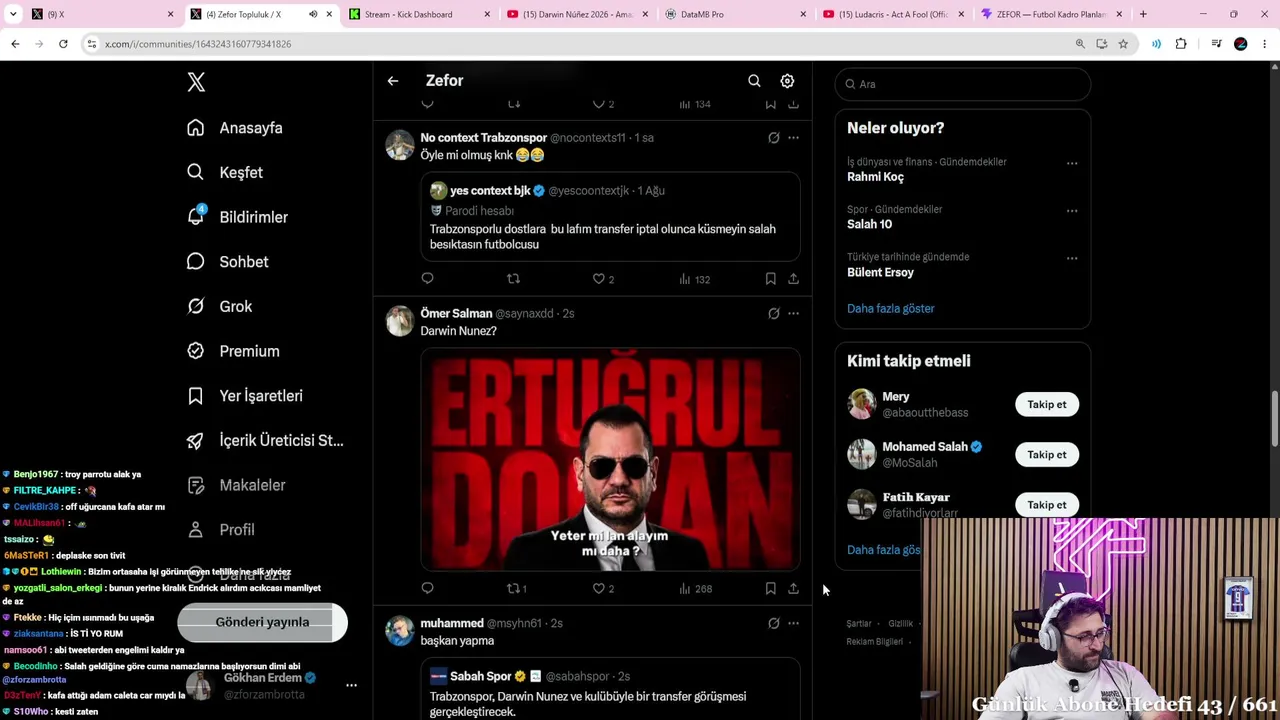Screen dimensions: 1280x720
Task: Click the browser address bar URL
Action: click(x=198, y=44)
